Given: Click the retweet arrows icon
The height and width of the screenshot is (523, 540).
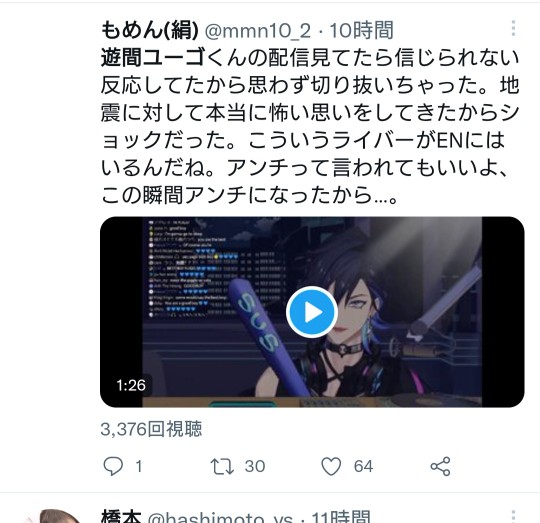Looking at the screenshot, I should (222, 466).
